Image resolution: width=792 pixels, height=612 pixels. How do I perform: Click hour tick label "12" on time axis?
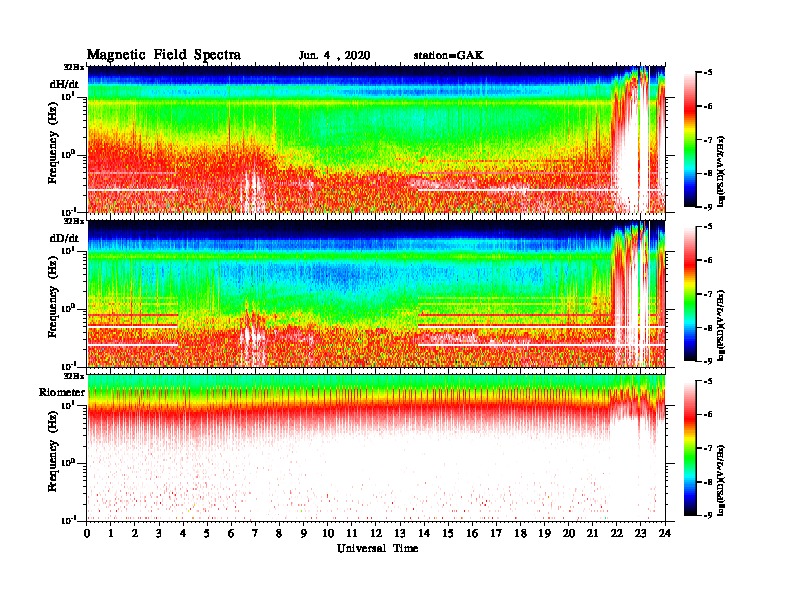(376, 533)
